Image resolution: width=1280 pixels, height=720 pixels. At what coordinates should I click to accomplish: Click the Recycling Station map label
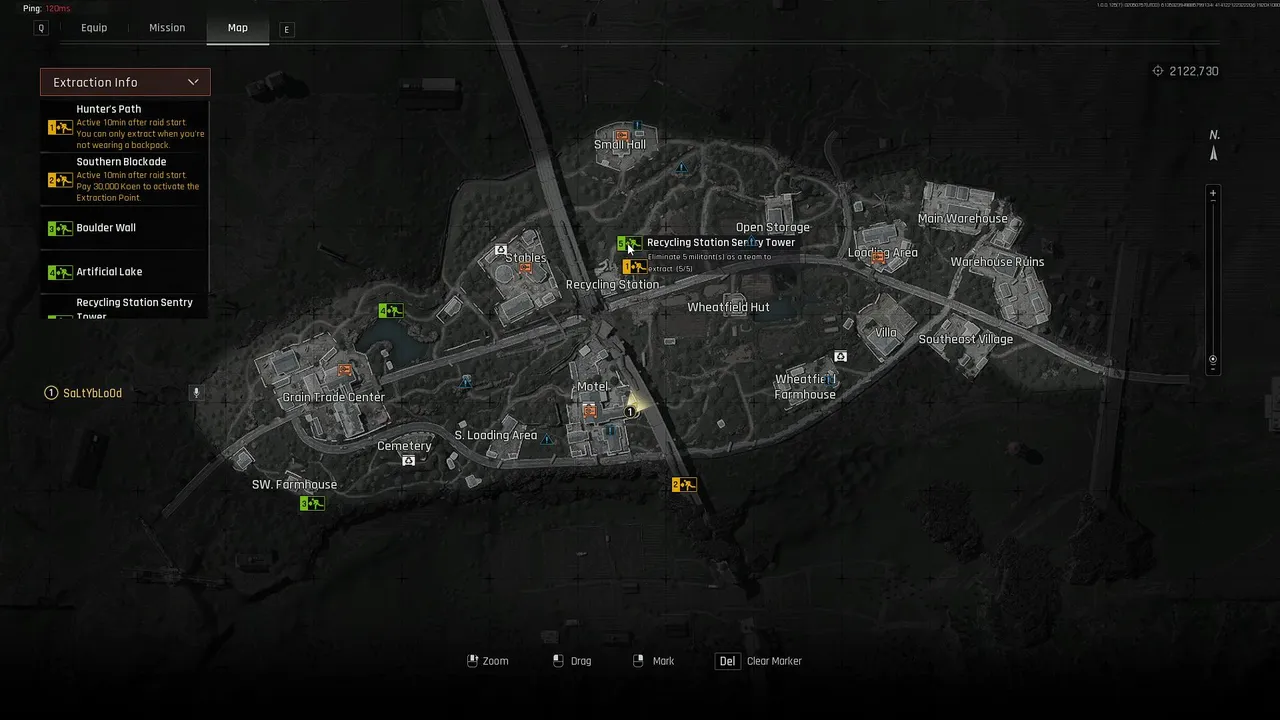tap(613, 285)
